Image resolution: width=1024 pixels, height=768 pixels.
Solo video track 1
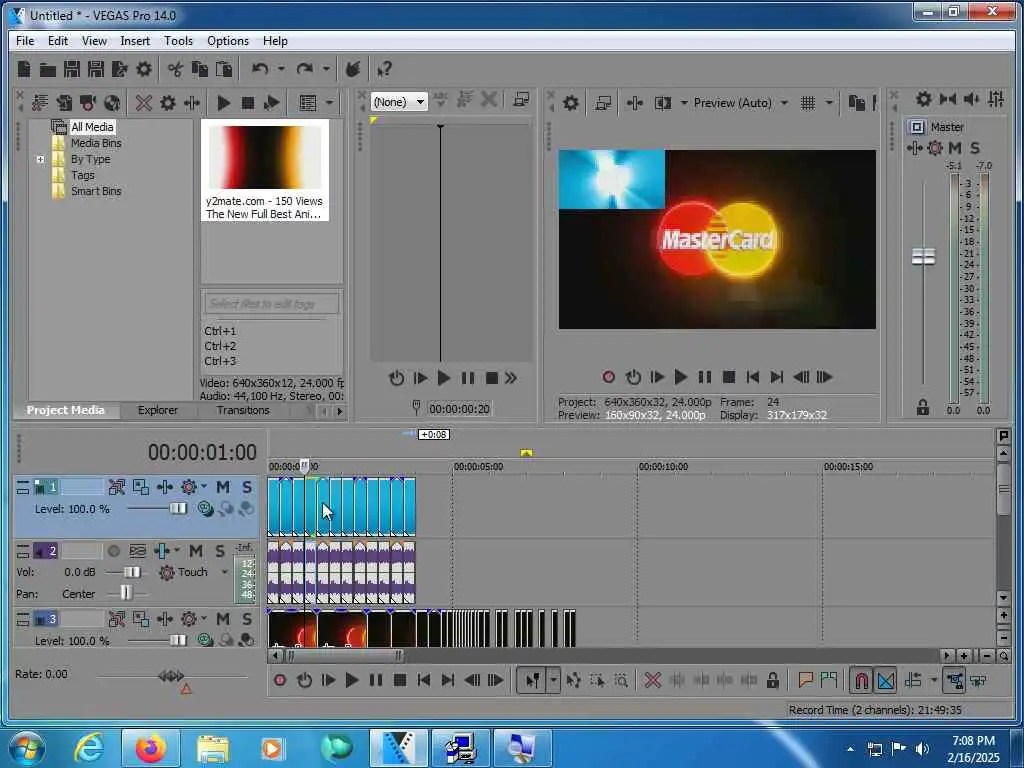tap(247, 487)
